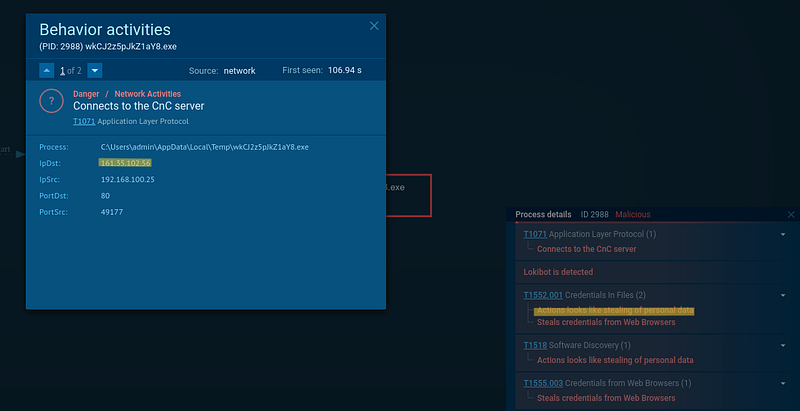Select the red-outlined .exe process node
The image size is (800, 411).
407,195
